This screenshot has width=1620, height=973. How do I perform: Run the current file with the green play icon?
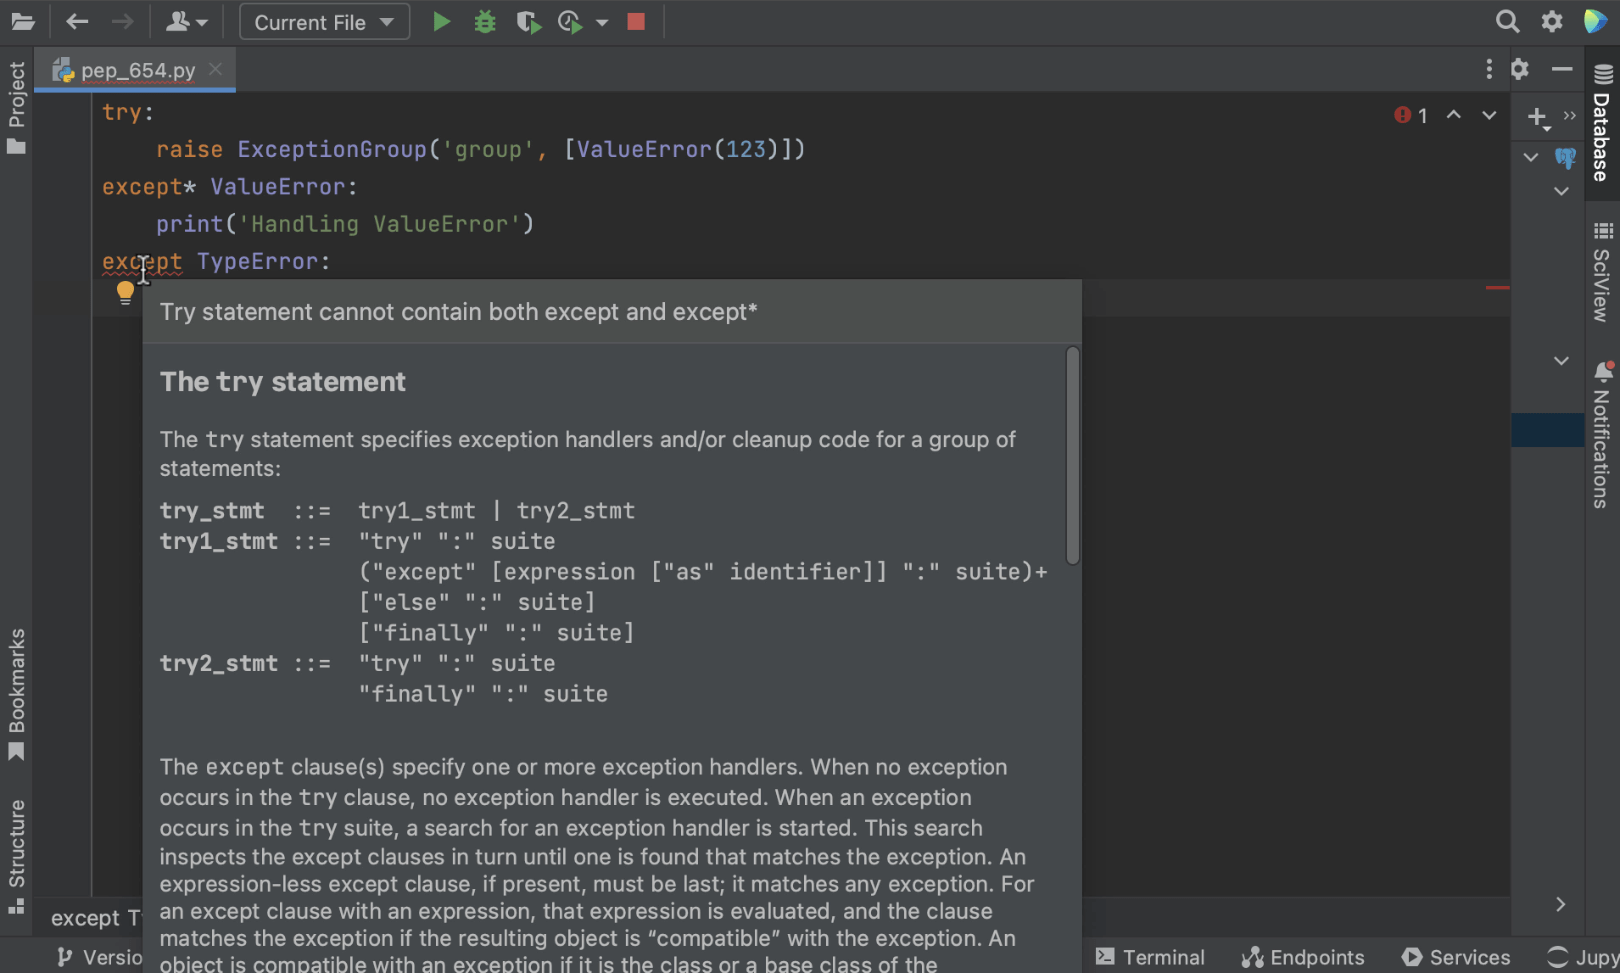(441, 22)
